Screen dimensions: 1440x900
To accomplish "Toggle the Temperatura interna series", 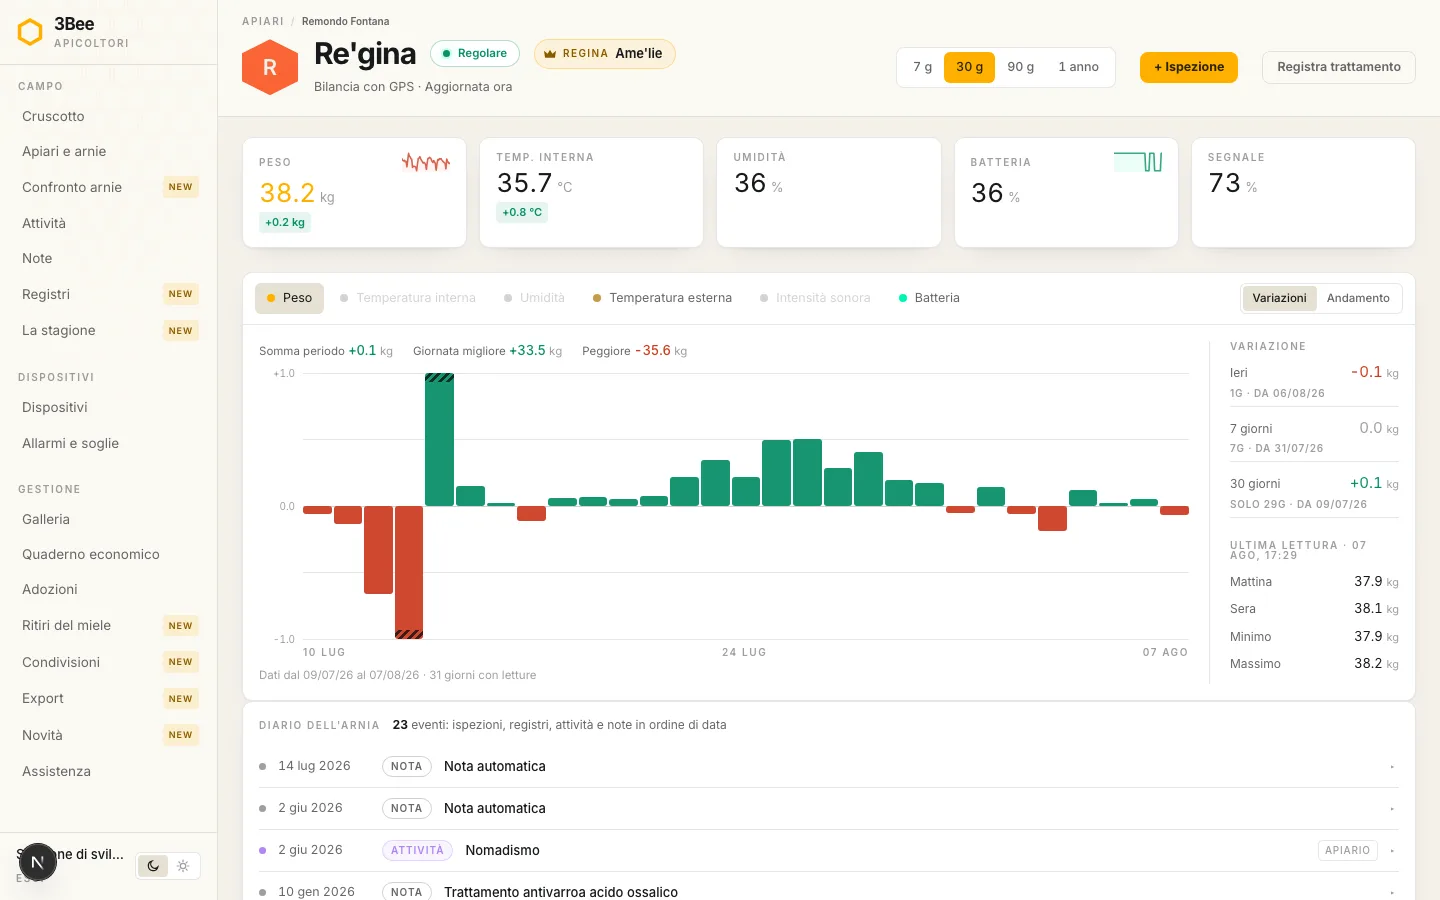I will pyautogui.click(x=408, y=298).
